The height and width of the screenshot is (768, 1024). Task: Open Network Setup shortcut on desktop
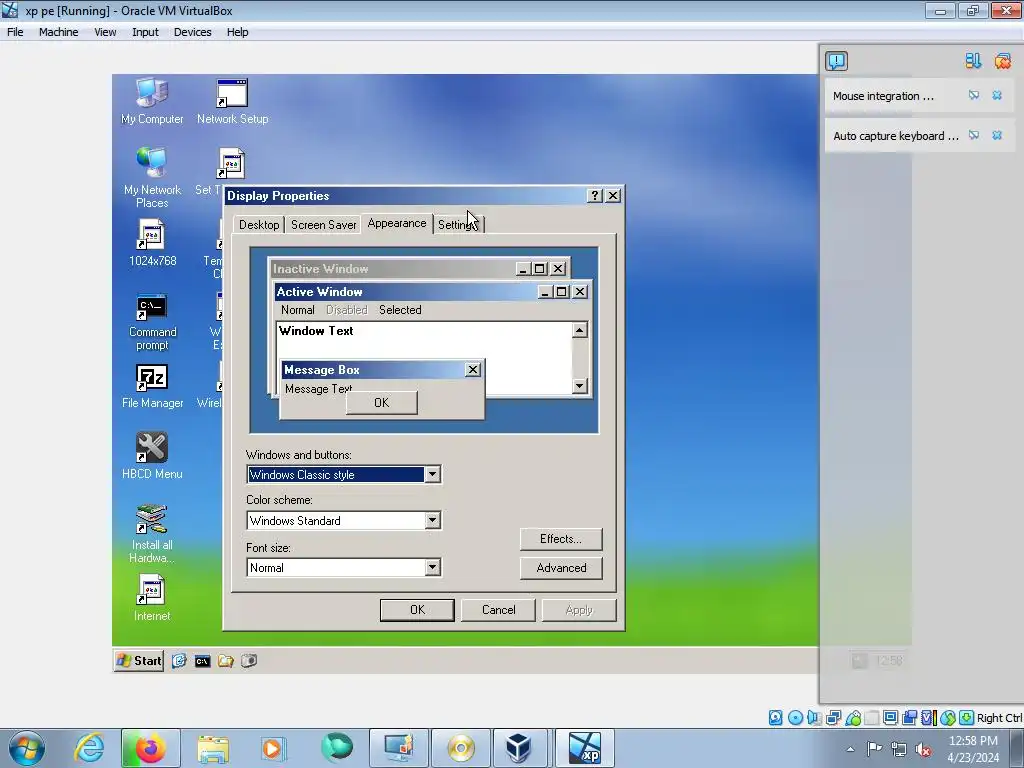(232, 101)
